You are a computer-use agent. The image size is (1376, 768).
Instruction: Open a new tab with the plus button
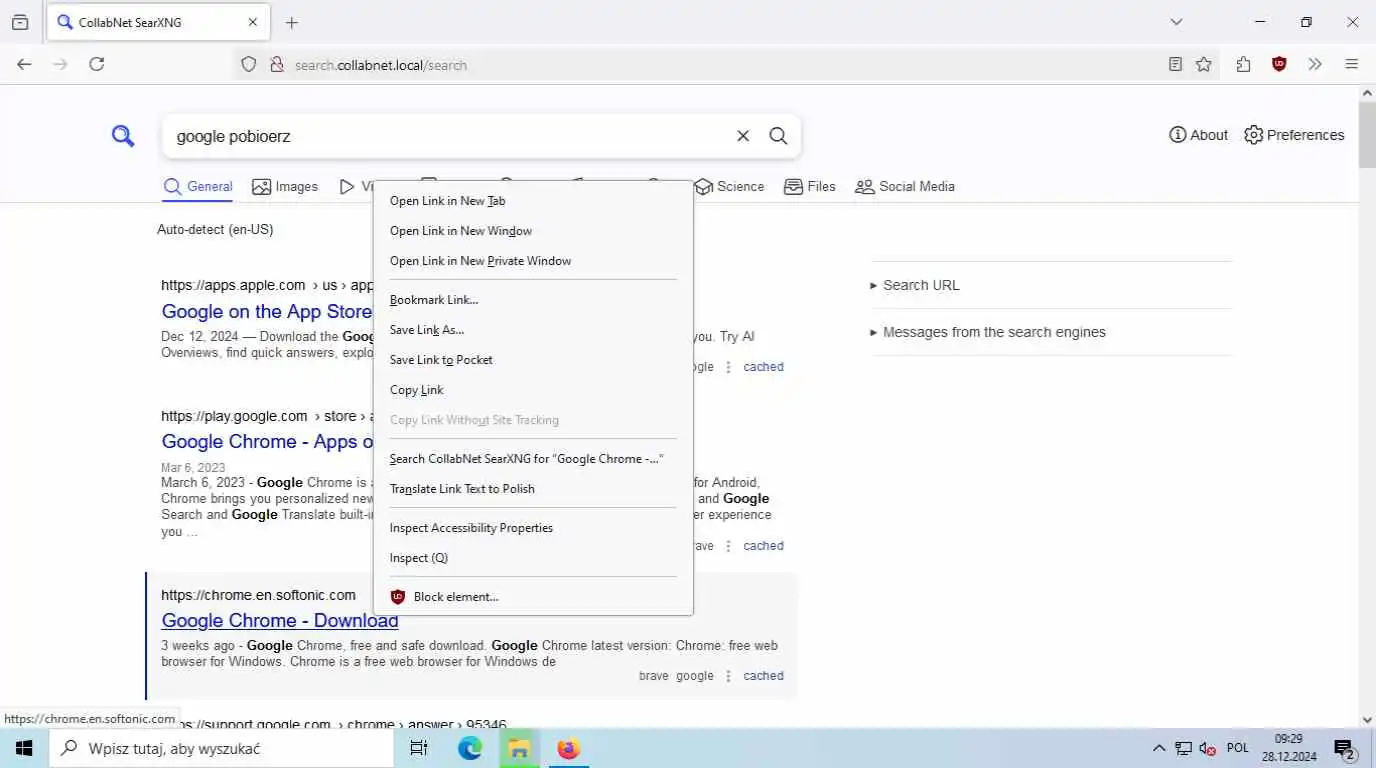pos(291,22)
